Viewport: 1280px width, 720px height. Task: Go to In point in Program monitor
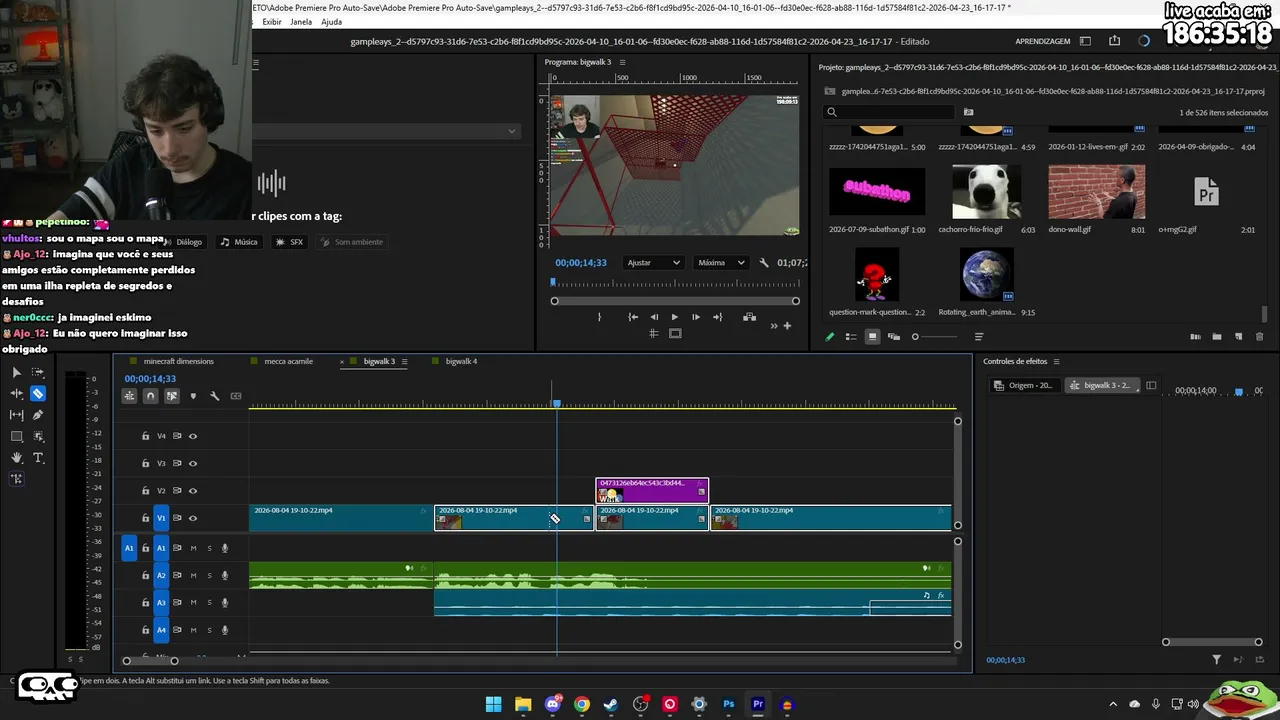pos(633,317)
